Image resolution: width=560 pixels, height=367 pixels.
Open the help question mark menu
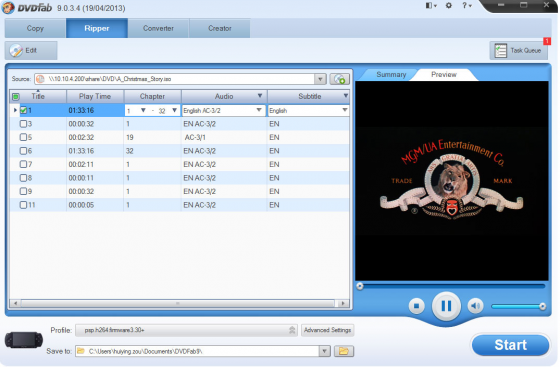(x=467, y=5)
